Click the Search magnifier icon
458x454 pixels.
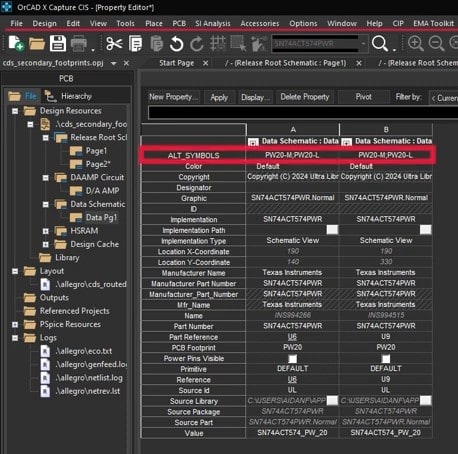point(380,43)
